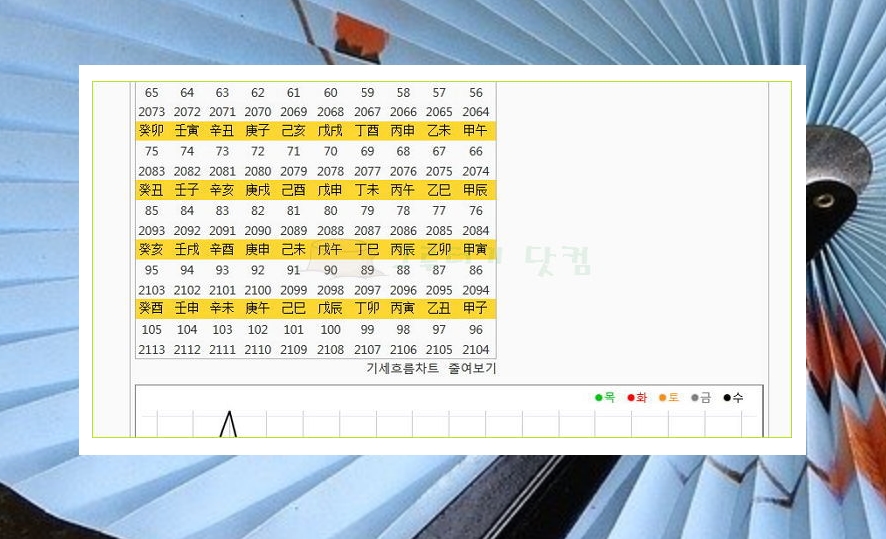Select the 庚子 cell

(258, 131)
